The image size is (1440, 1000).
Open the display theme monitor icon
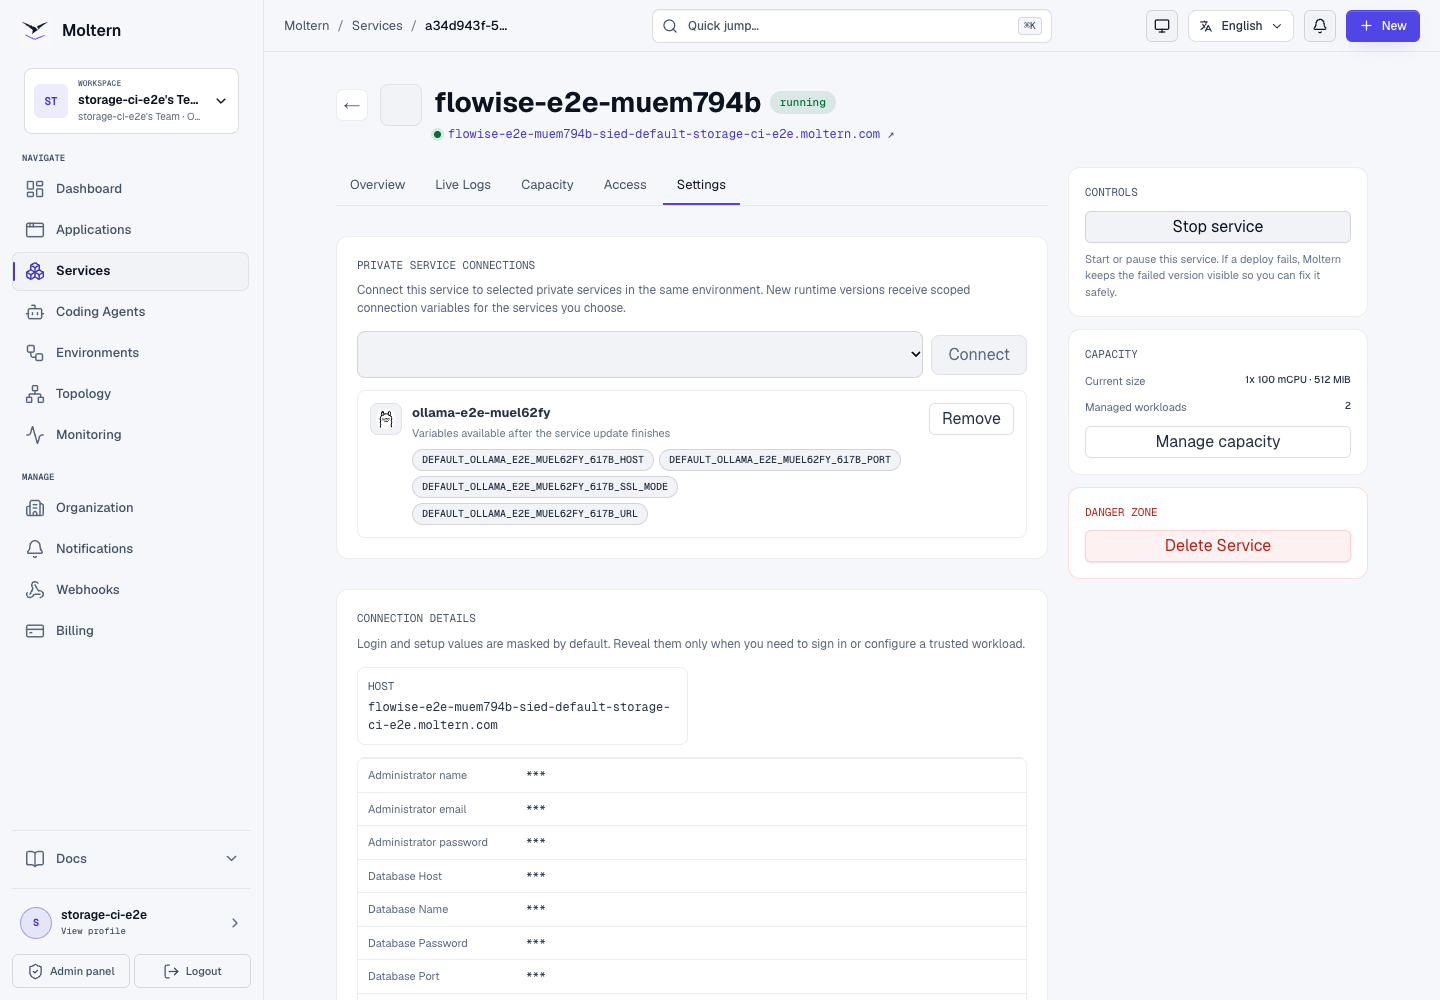[x=1162, y=26]
